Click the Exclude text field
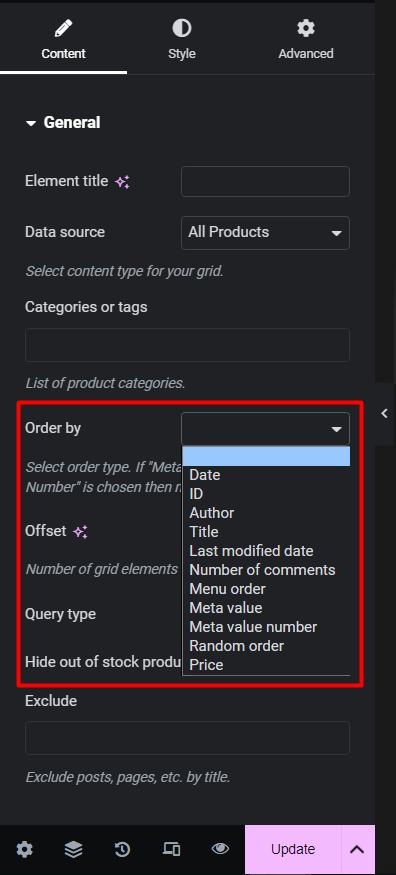The height and width of the screenshot is (875, 396). tap(187, 738)
